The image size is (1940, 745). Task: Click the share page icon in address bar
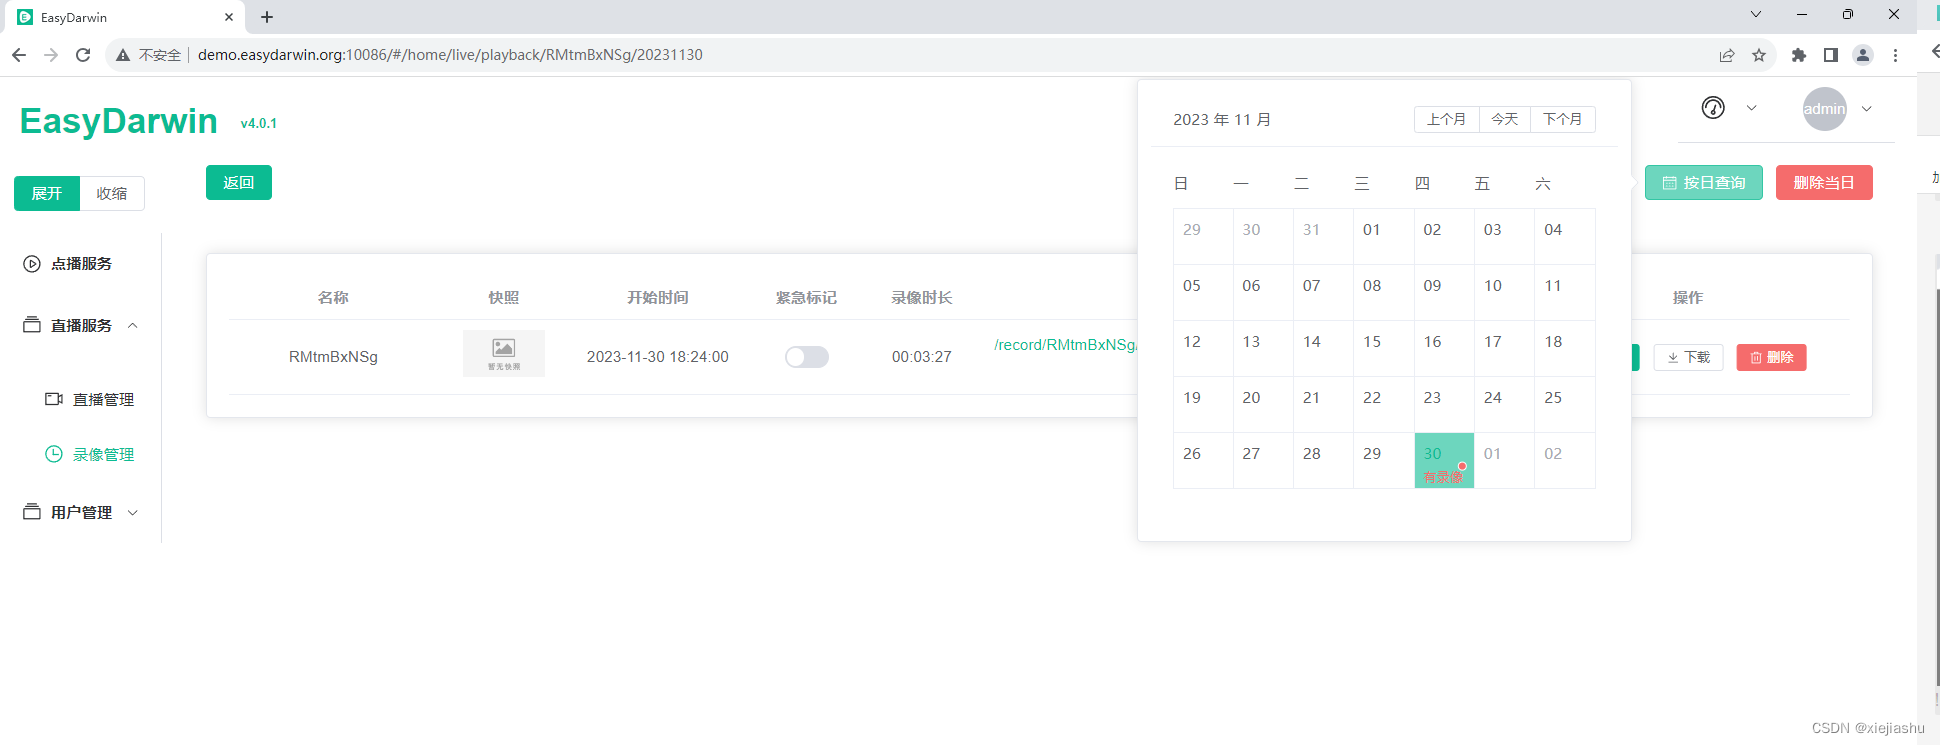click(x=1727, y=55)
